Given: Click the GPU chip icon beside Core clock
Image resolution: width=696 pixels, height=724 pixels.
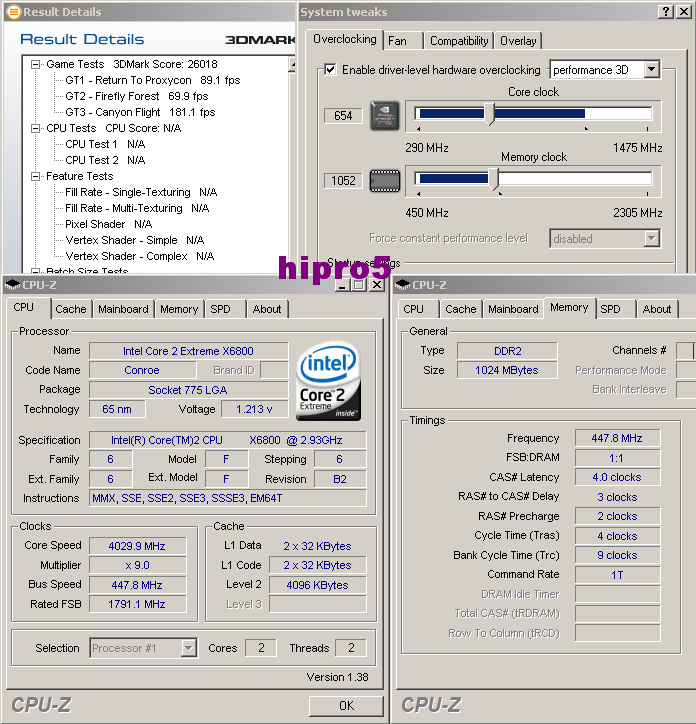Looking at the screenshot, I should [x=385, y=115].
